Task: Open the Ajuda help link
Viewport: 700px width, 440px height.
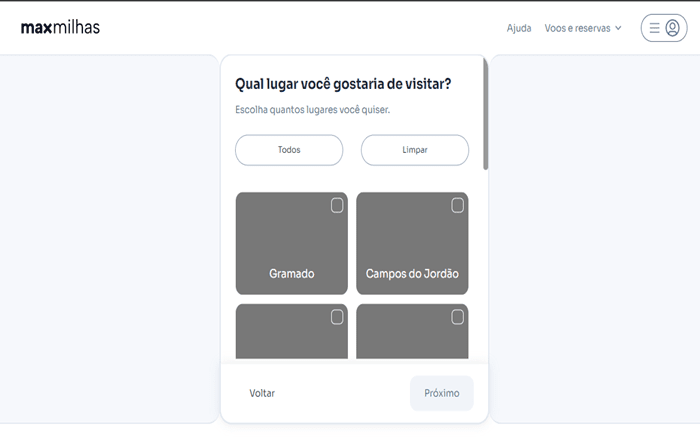Action: click(519, 28)
